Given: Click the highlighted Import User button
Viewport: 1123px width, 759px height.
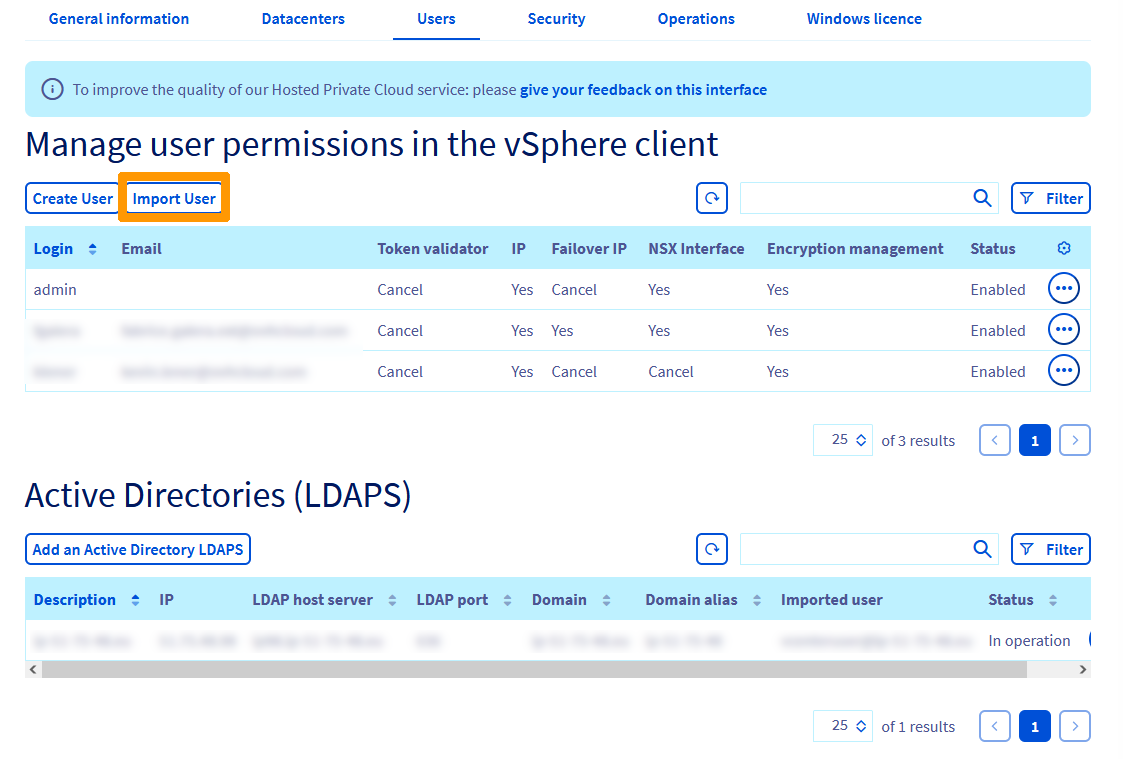Looking at the screenshot, I should [173, 198].
